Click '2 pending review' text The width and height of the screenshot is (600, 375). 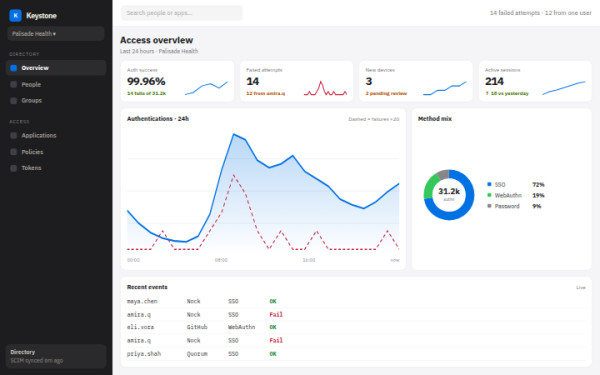coord(386,93)
